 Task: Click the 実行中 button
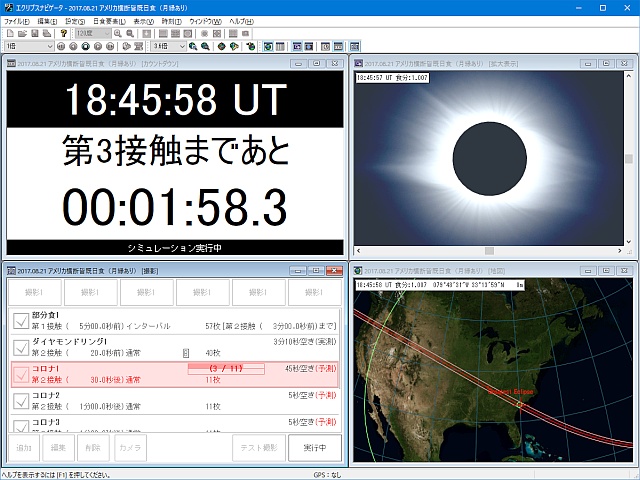[x=315, y=447]
